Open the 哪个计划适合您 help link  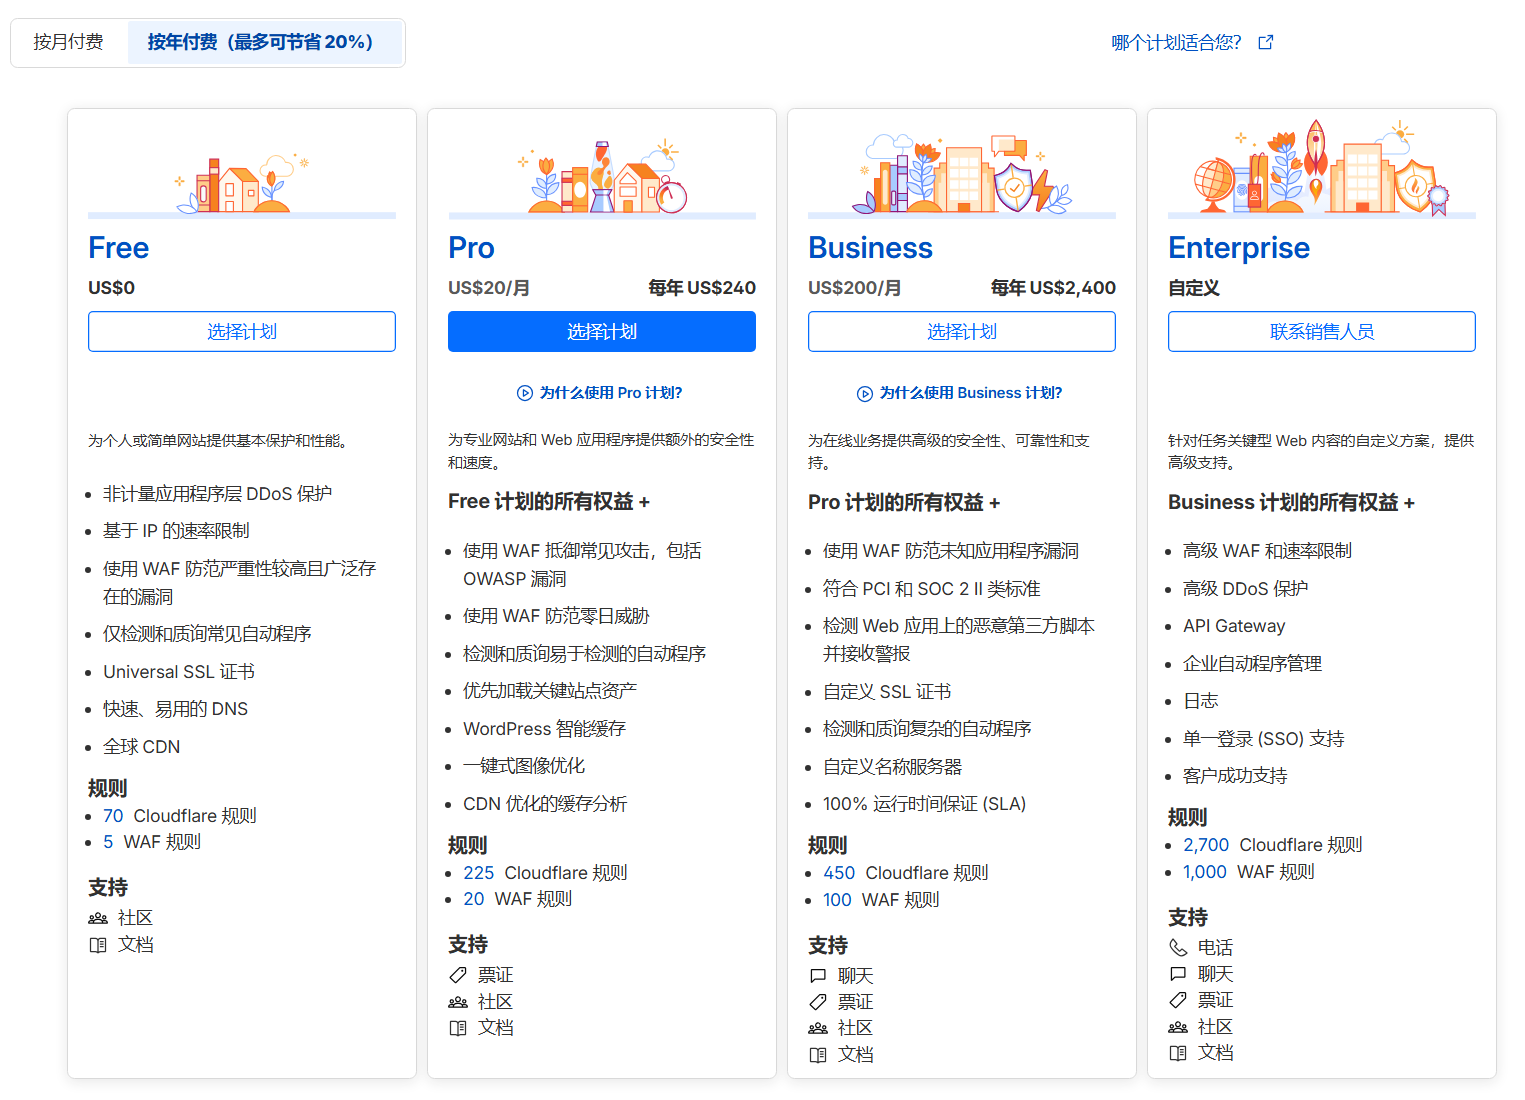(1176, 43)
